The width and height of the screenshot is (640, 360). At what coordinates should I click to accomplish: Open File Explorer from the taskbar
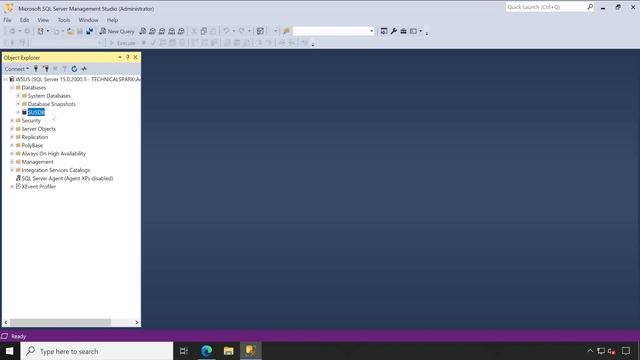229,351
